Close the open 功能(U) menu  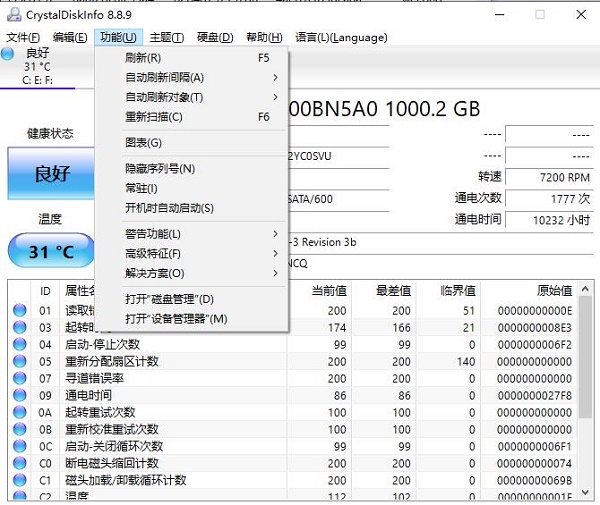click(x=118, y=37)
